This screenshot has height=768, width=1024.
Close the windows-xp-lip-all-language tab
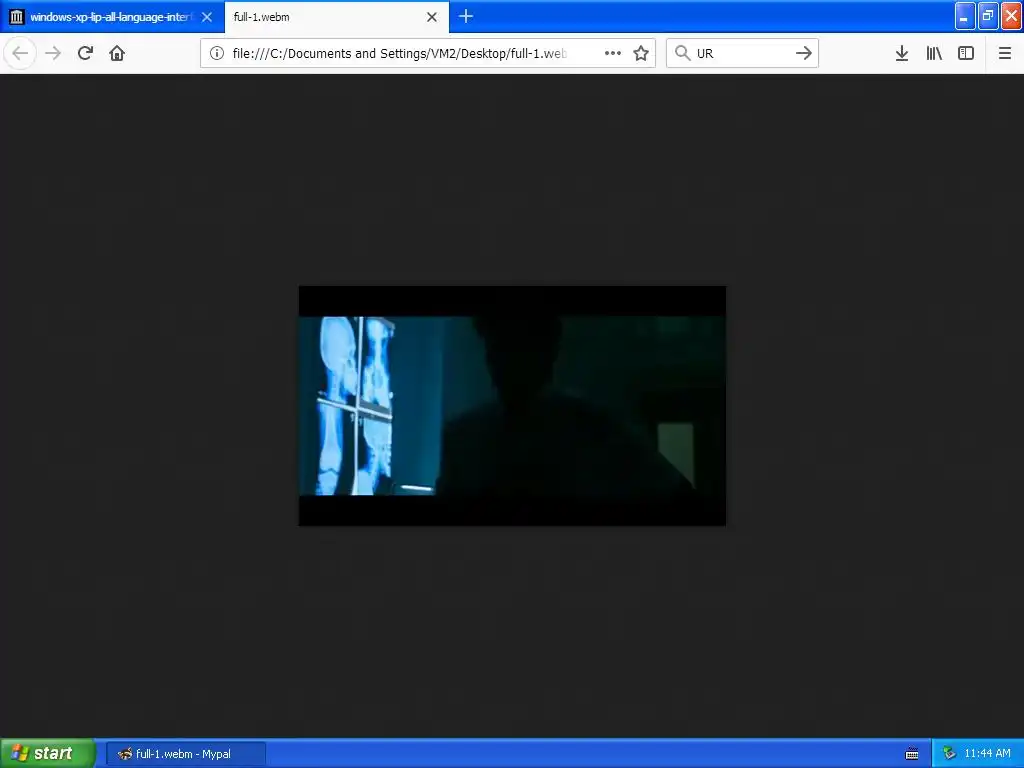pos(207,17)
